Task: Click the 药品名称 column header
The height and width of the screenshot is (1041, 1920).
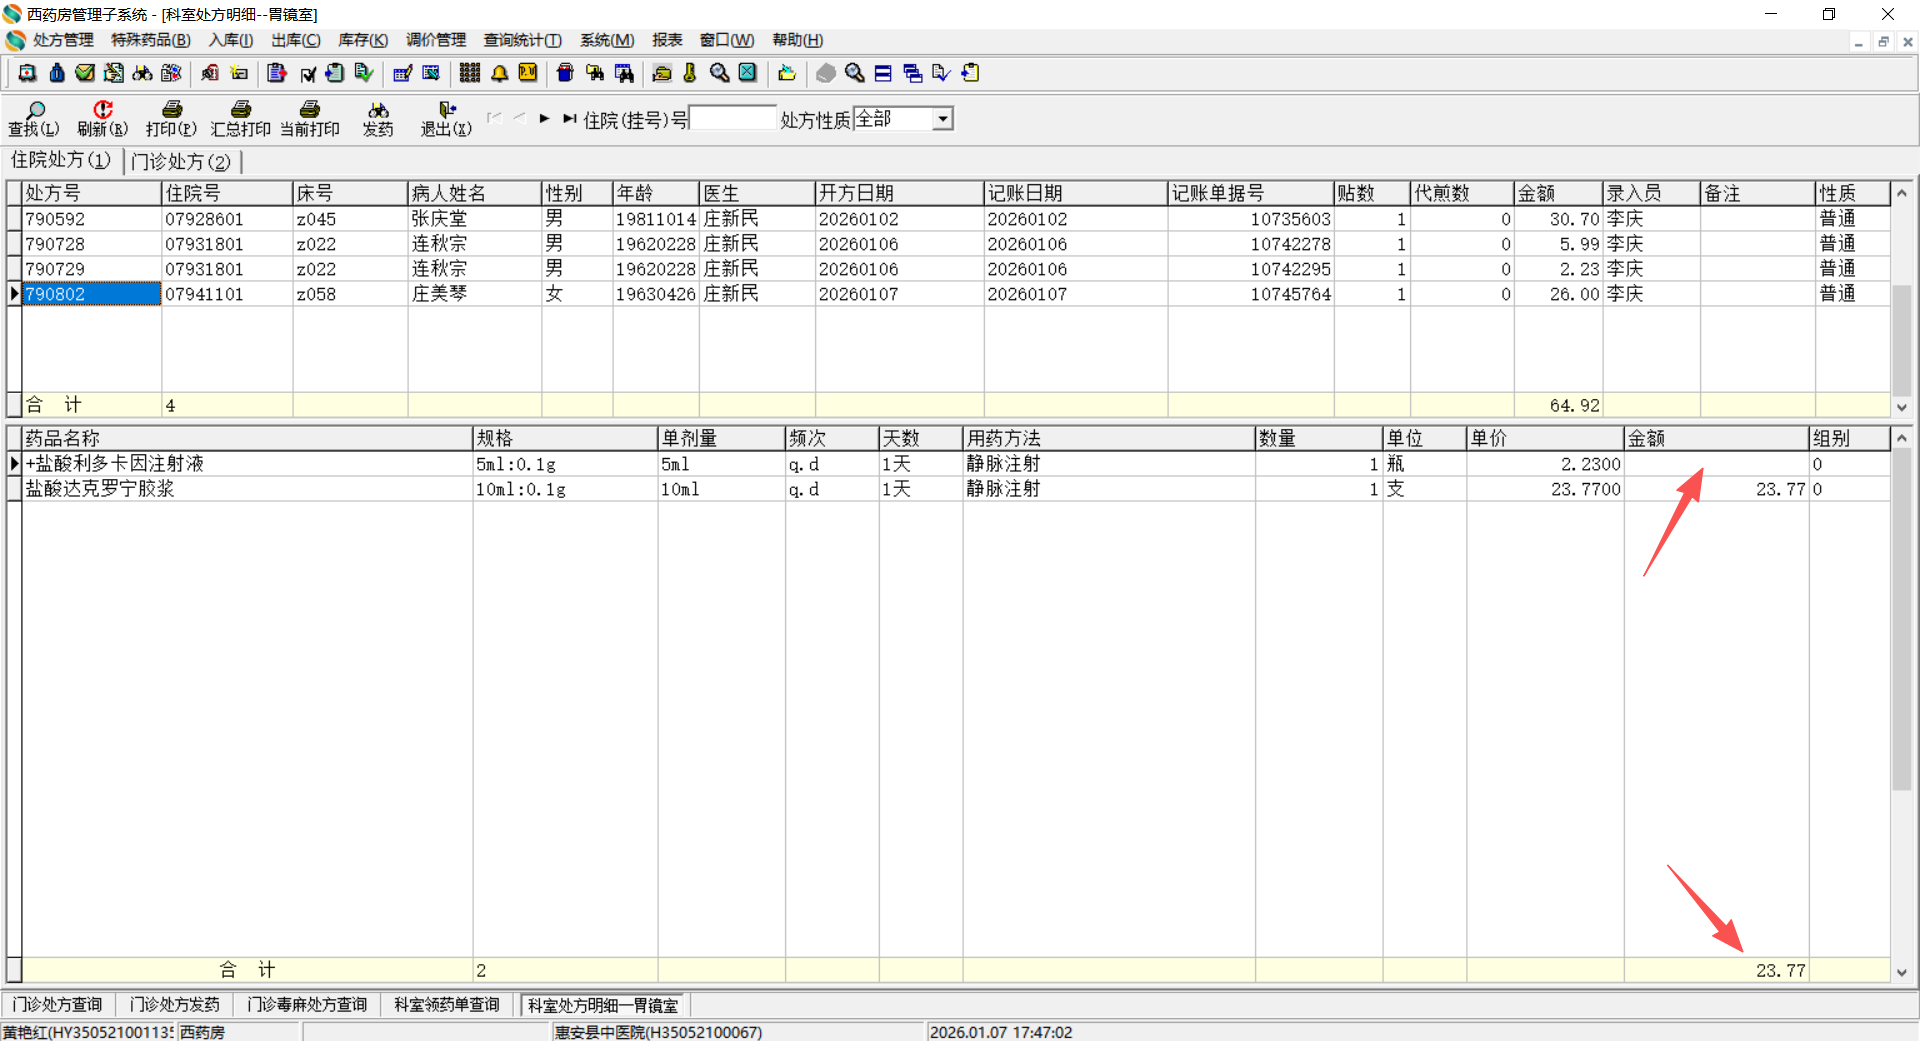Action: [x=247, y=438]
